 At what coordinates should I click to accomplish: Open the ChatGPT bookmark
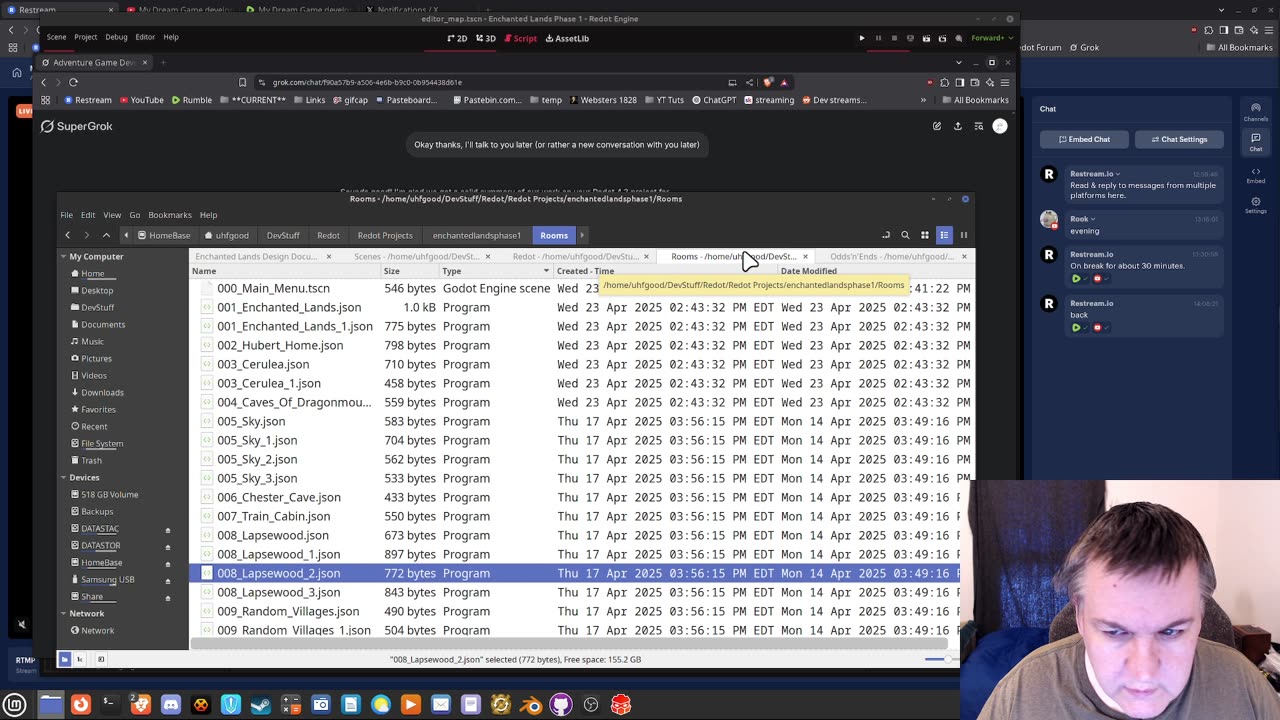coord(713,100)
